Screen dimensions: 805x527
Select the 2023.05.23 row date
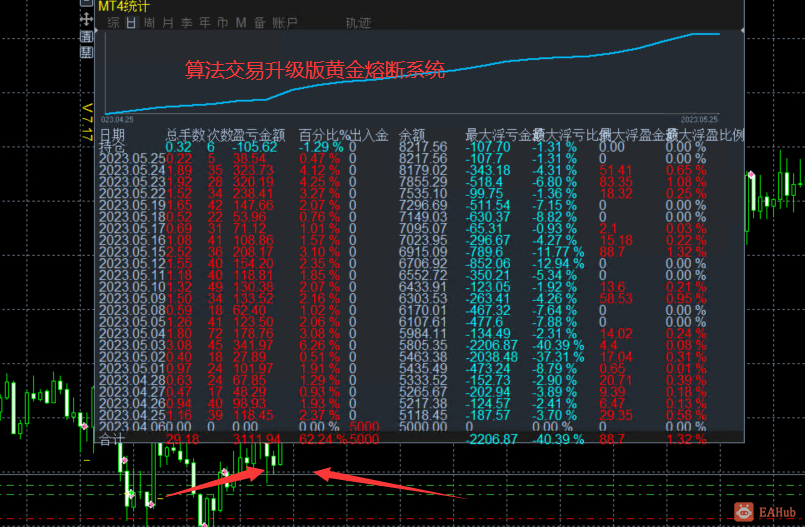(x=132, y=182)
